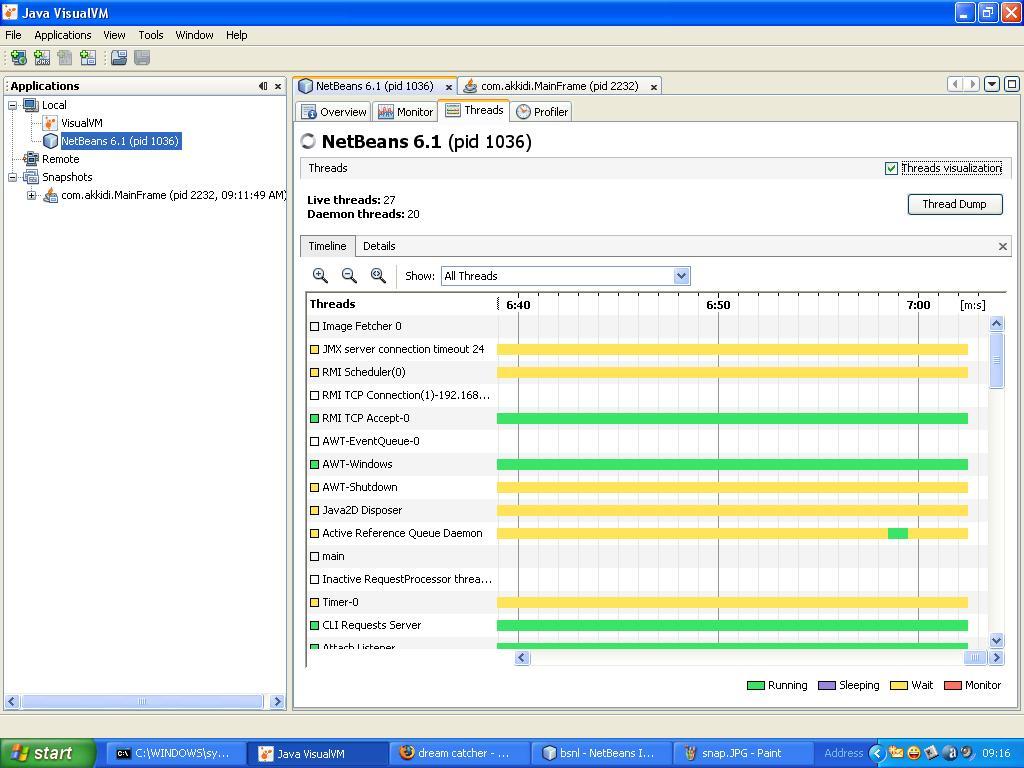
Task: Click the Scale to Fit zoom icon
Action: click(378, 276)
